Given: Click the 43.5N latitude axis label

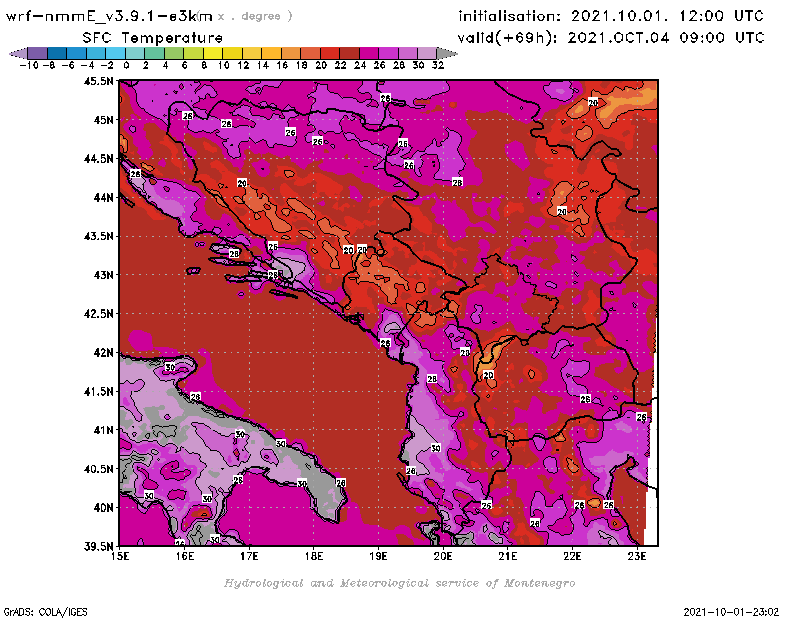Looking at the screenshot, I should (x=98, y=236).
